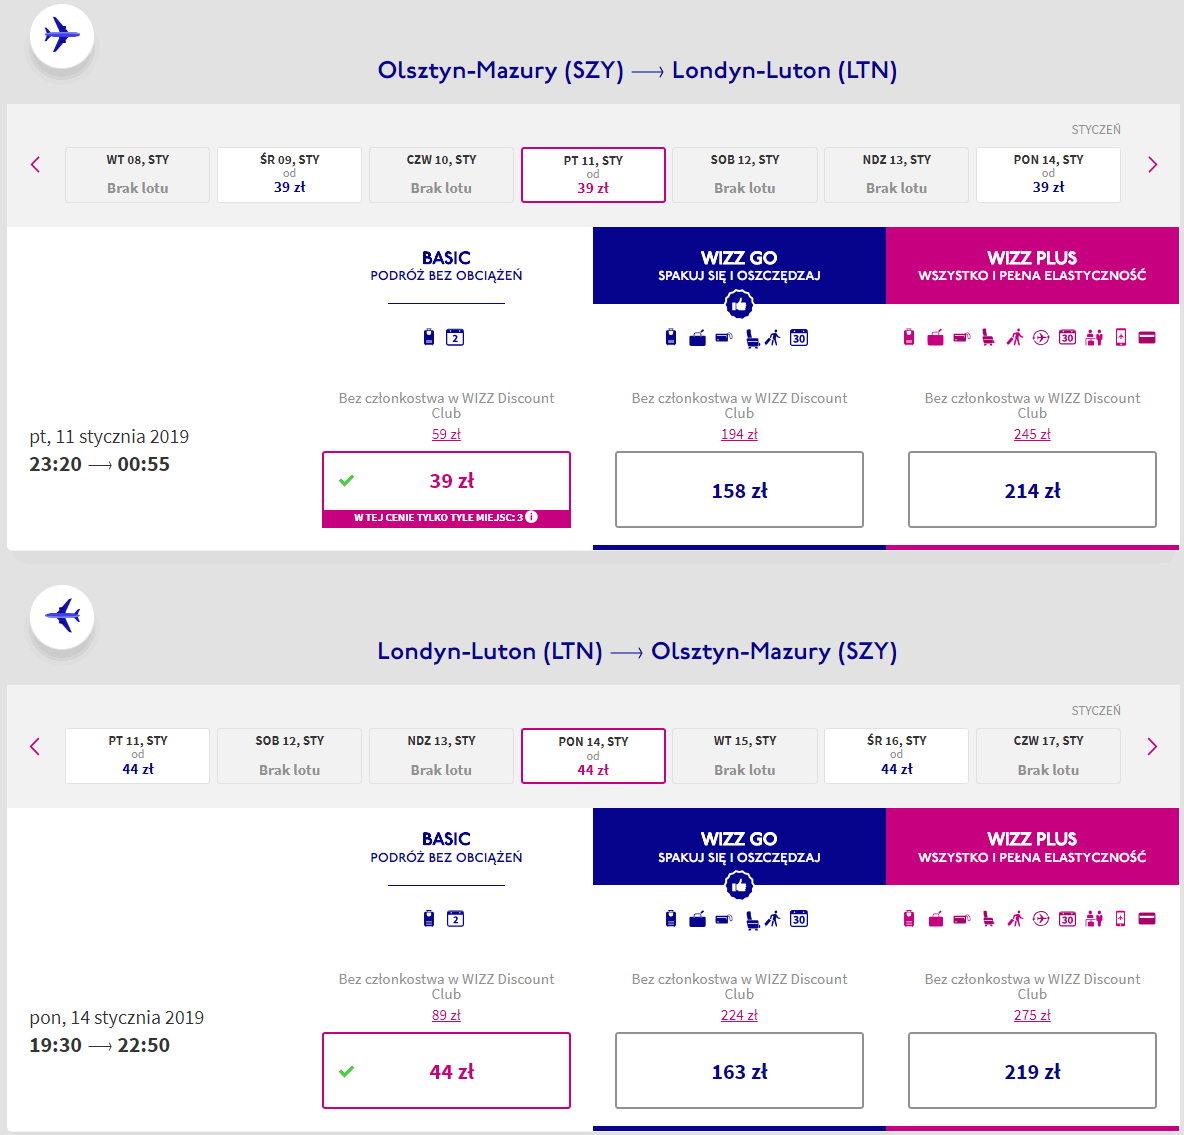Pick the 219 zł WIZZ PLUS return fare
The image size is (1184, 1135).
pos(1032,1071)
